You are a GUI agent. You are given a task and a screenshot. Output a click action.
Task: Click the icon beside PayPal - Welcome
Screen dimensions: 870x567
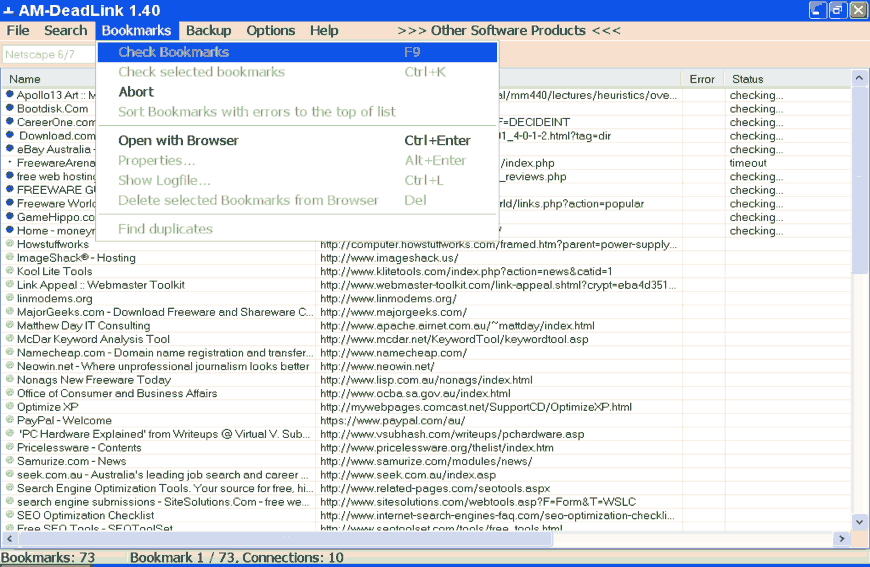tap(9, 420)
